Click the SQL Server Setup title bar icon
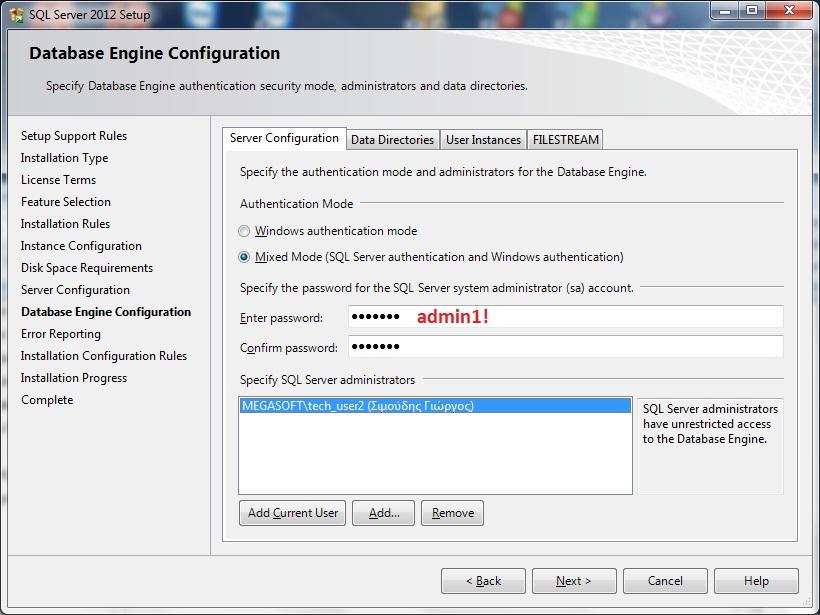 (16, 15)
